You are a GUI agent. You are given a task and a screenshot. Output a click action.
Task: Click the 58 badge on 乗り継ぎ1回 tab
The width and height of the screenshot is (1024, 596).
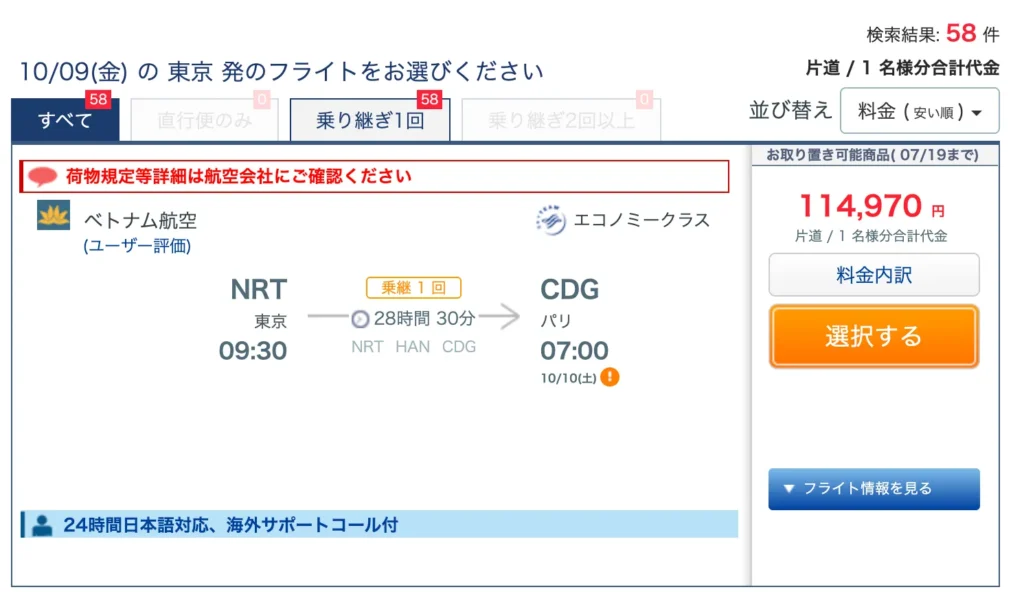429,99
